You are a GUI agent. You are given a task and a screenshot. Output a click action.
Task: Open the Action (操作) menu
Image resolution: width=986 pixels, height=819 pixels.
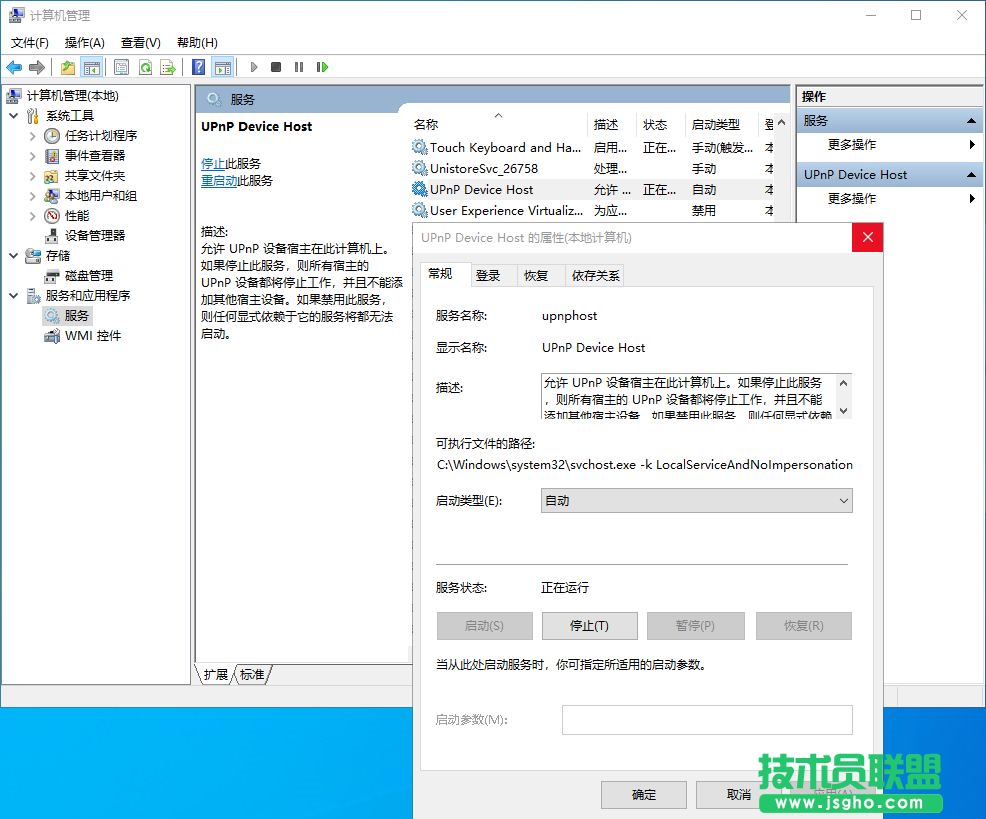[x=84, y=42]
